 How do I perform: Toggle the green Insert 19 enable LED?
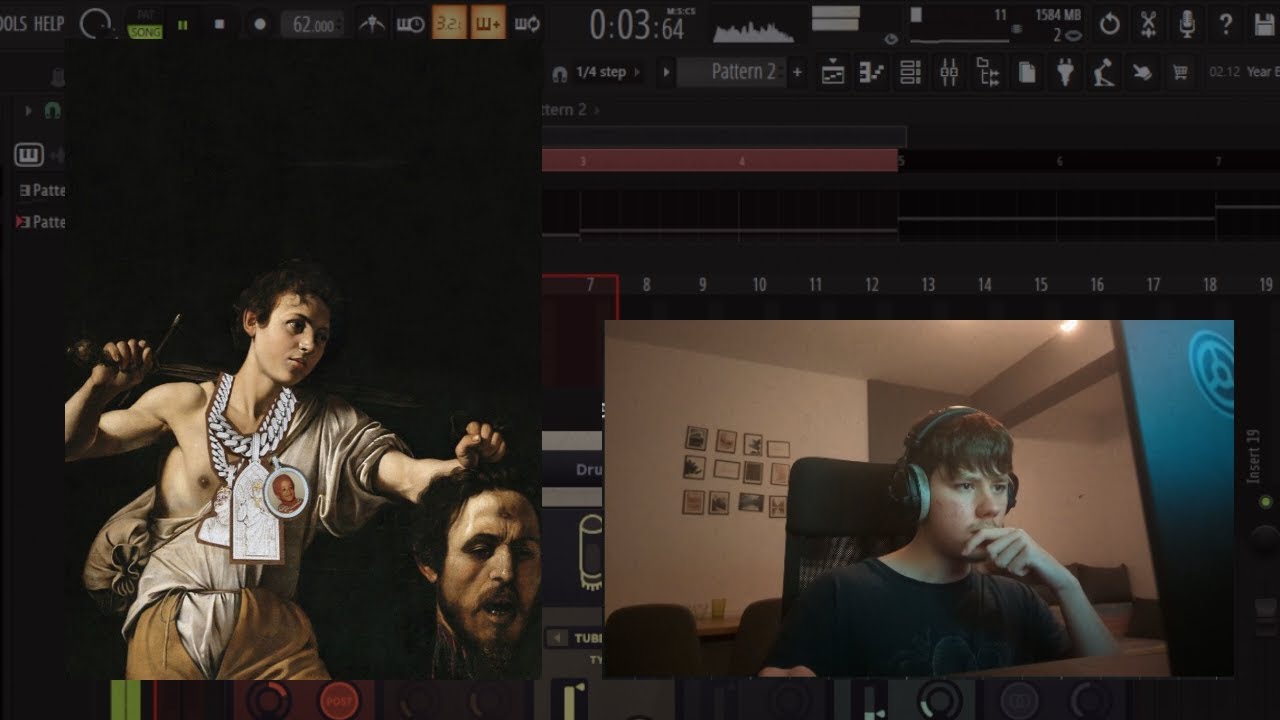tap(1266, 501)
